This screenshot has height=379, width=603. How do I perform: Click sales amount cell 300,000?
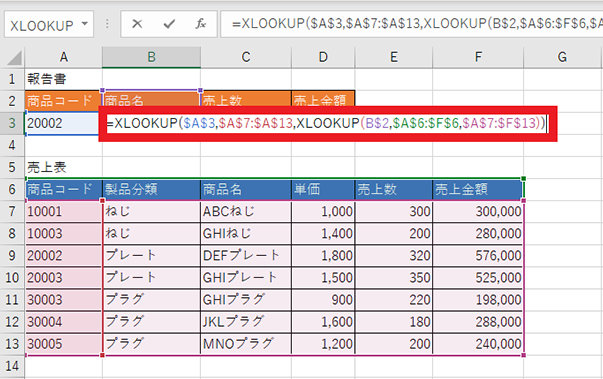(478, 211)
